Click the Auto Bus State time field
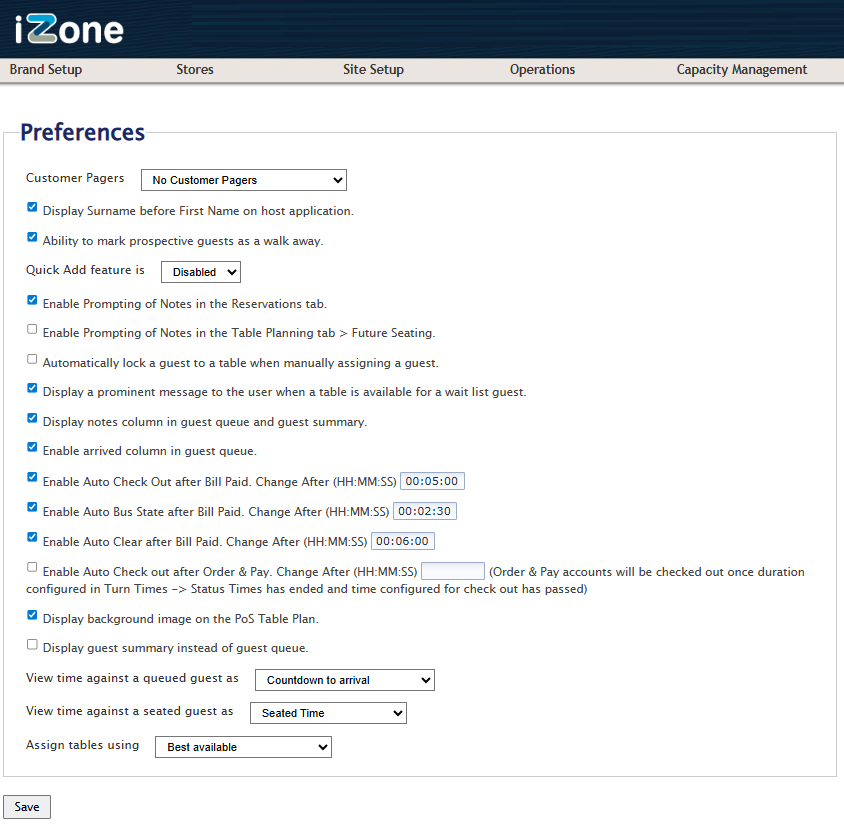 (425, 511)
